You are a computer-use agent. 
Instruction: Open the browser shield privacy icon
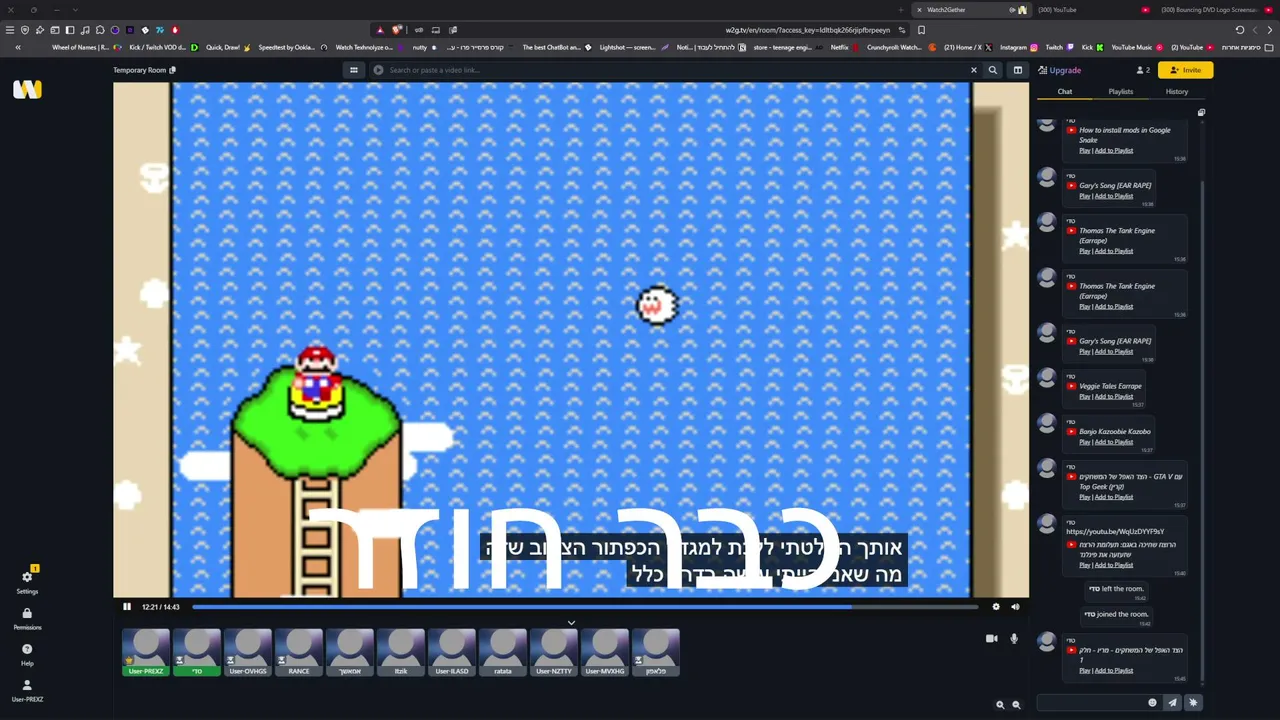click(x=25, y=30)
